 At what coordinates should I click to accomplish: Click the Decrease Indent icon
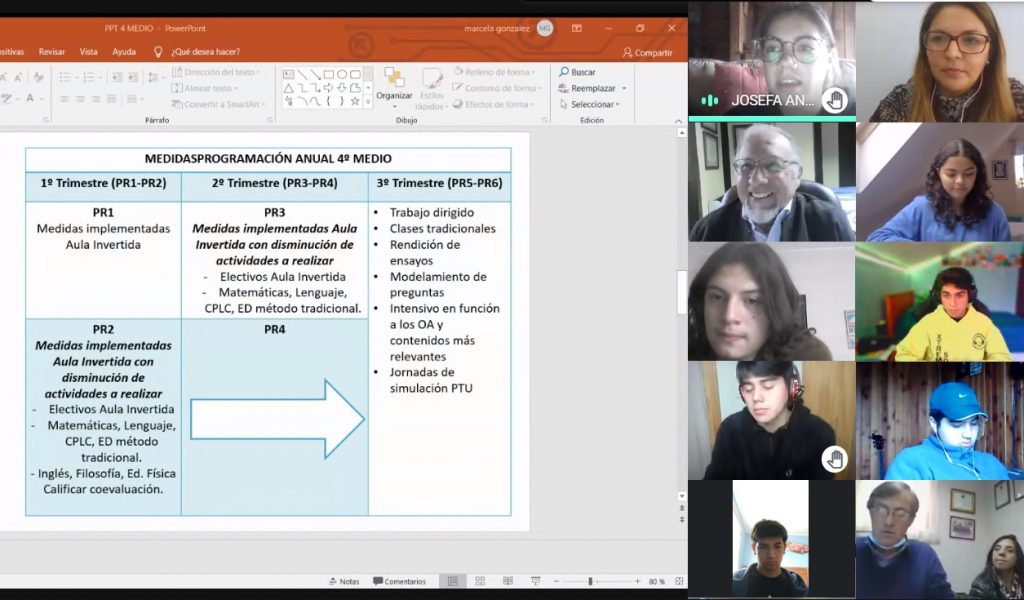tap(118, 77)
